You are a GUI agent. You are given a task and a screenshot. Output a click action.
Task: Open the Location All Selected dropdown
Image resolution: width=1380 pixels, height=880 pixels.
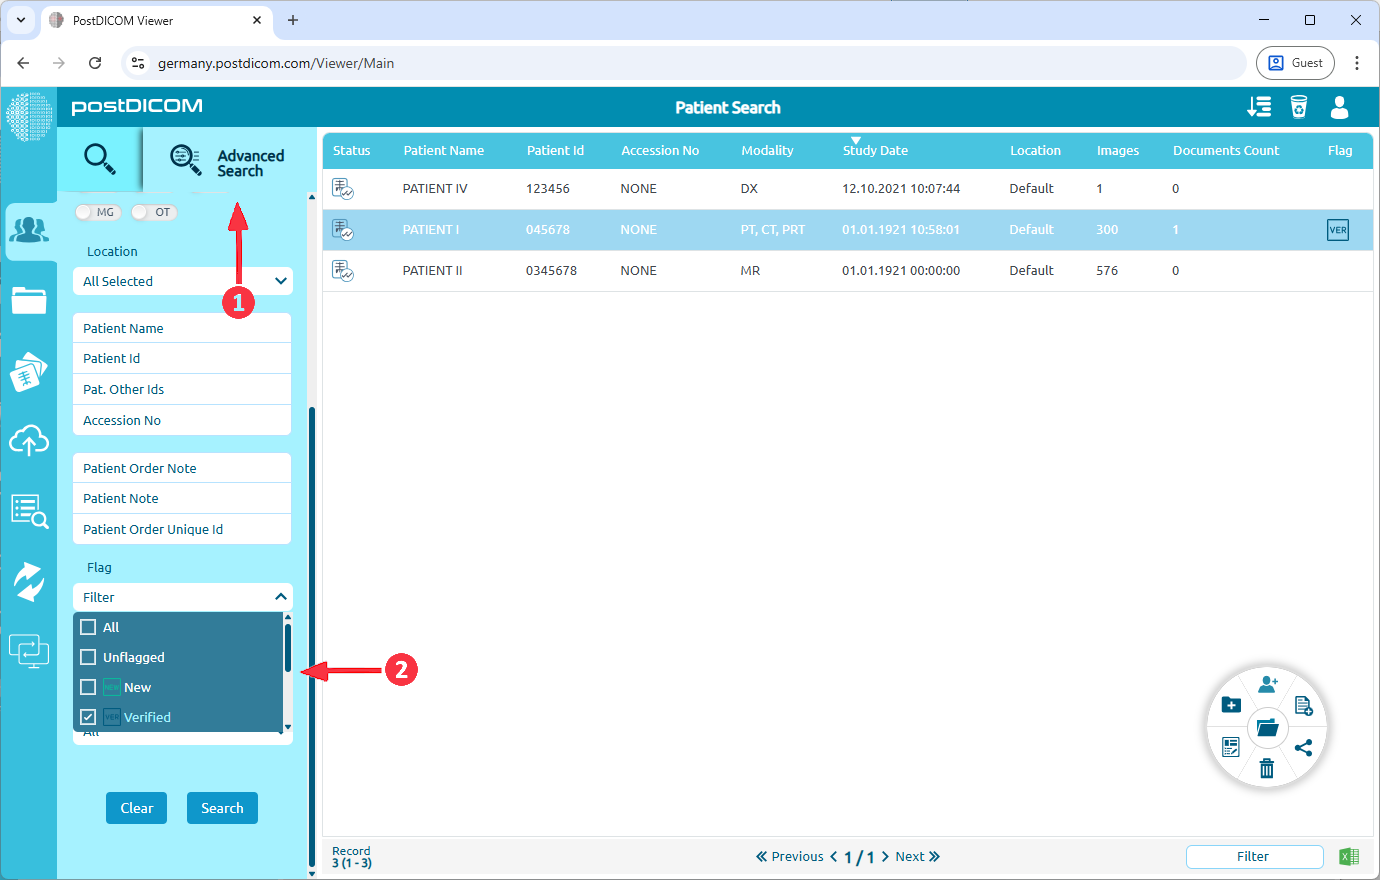pos(182,281)
